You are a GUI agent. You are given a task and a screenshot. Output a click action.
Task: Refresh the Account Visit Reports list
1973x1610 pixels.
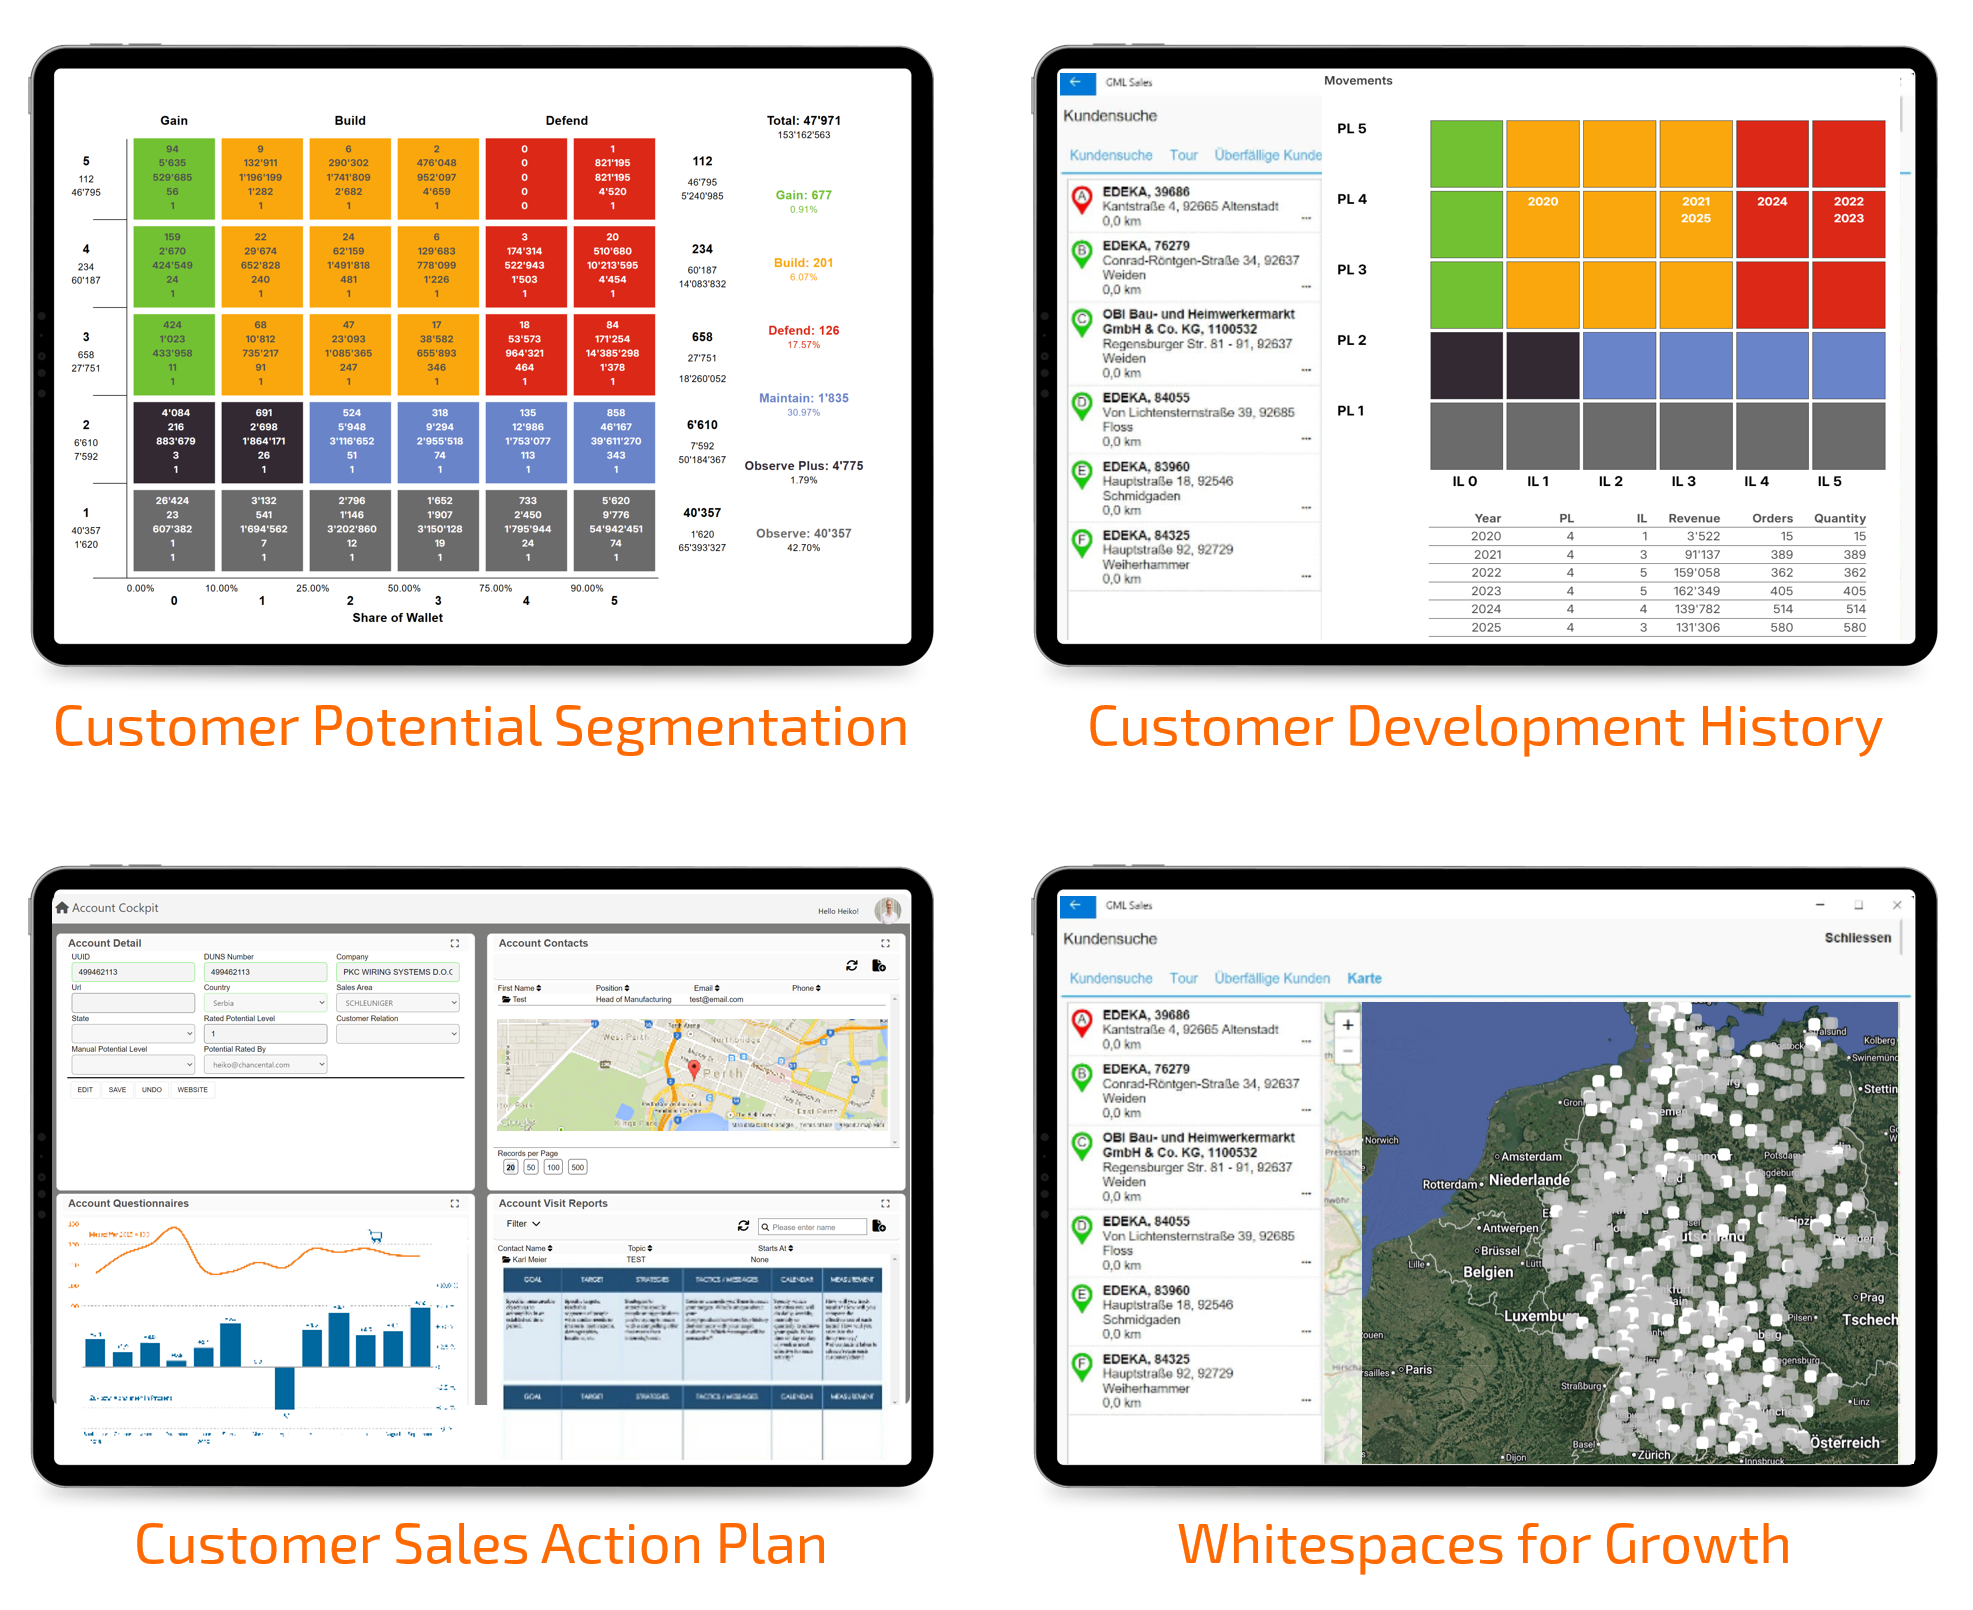[743, 1226]
